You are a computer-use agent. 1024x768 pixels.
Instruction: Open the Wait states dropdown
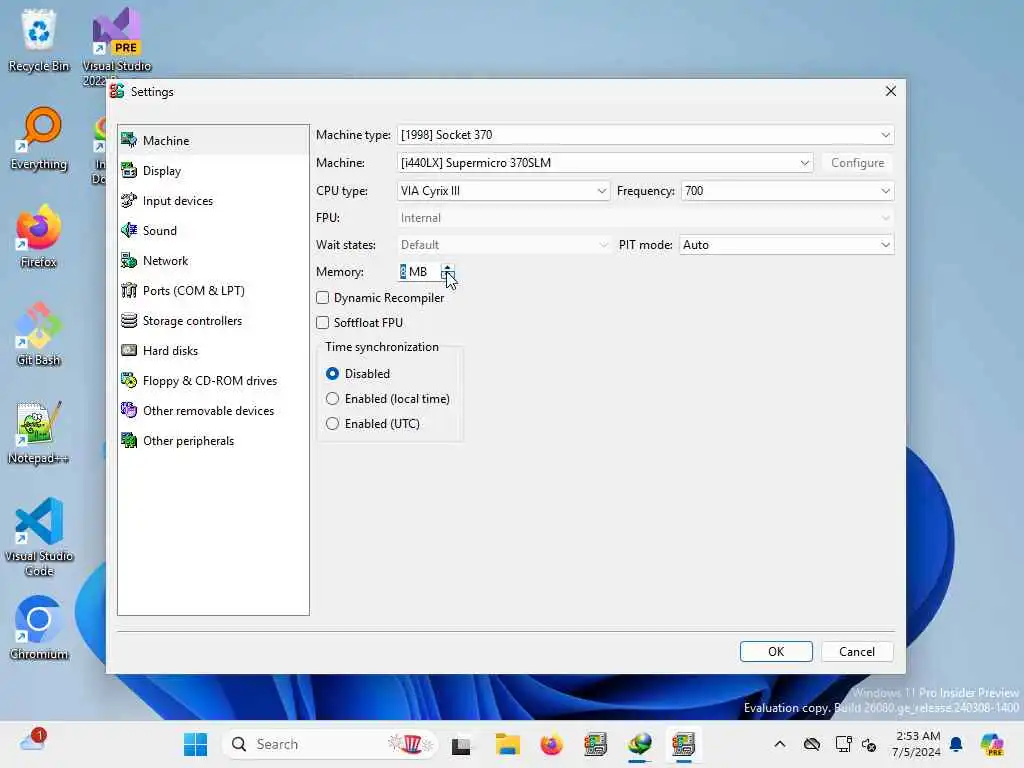pos(503,245)
